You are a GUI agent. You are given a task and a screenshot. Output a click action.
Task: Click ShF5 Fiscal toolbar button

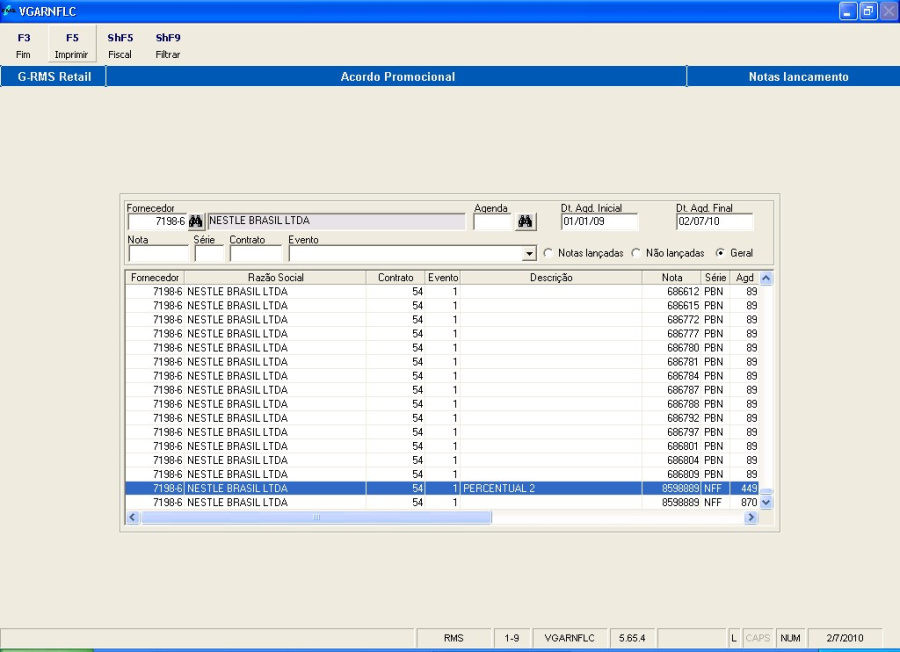pyautogui.click(x=120, y=46)
